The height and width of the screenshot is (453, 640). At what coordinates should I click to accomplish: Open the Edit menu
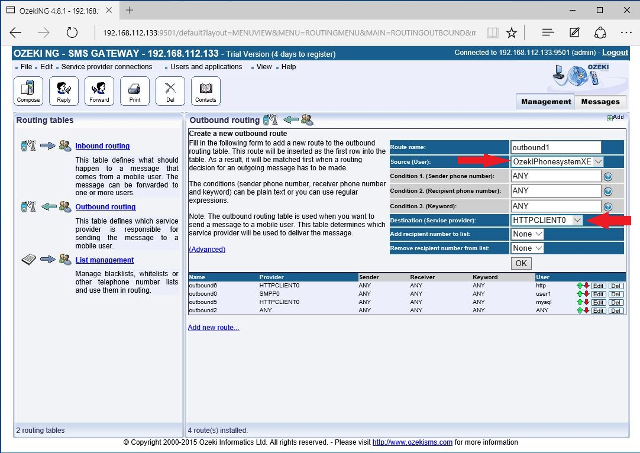pyautogui.click(x=47, y=67)
